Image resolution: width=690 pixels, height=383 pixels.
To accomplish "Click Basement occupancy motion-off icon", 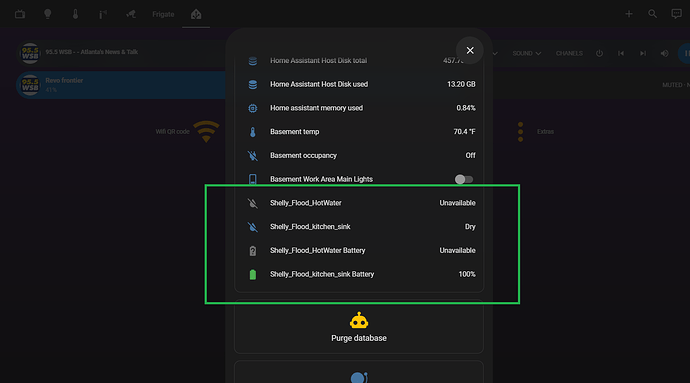I will coord(253,155).
